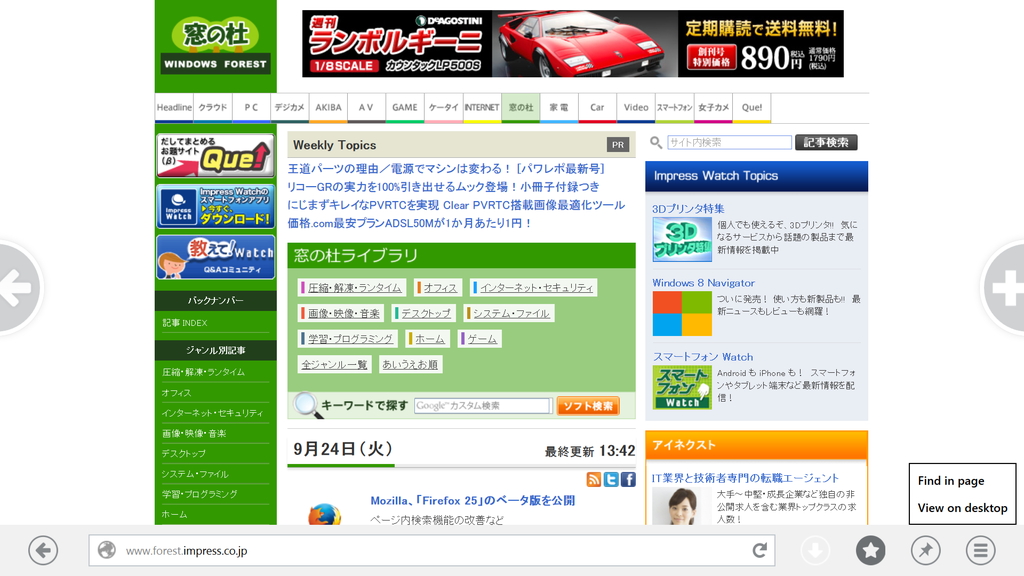1024x576 pixels.
Task: Open the スマートフォン Watch thumbnail
Action: coord(682,387)
